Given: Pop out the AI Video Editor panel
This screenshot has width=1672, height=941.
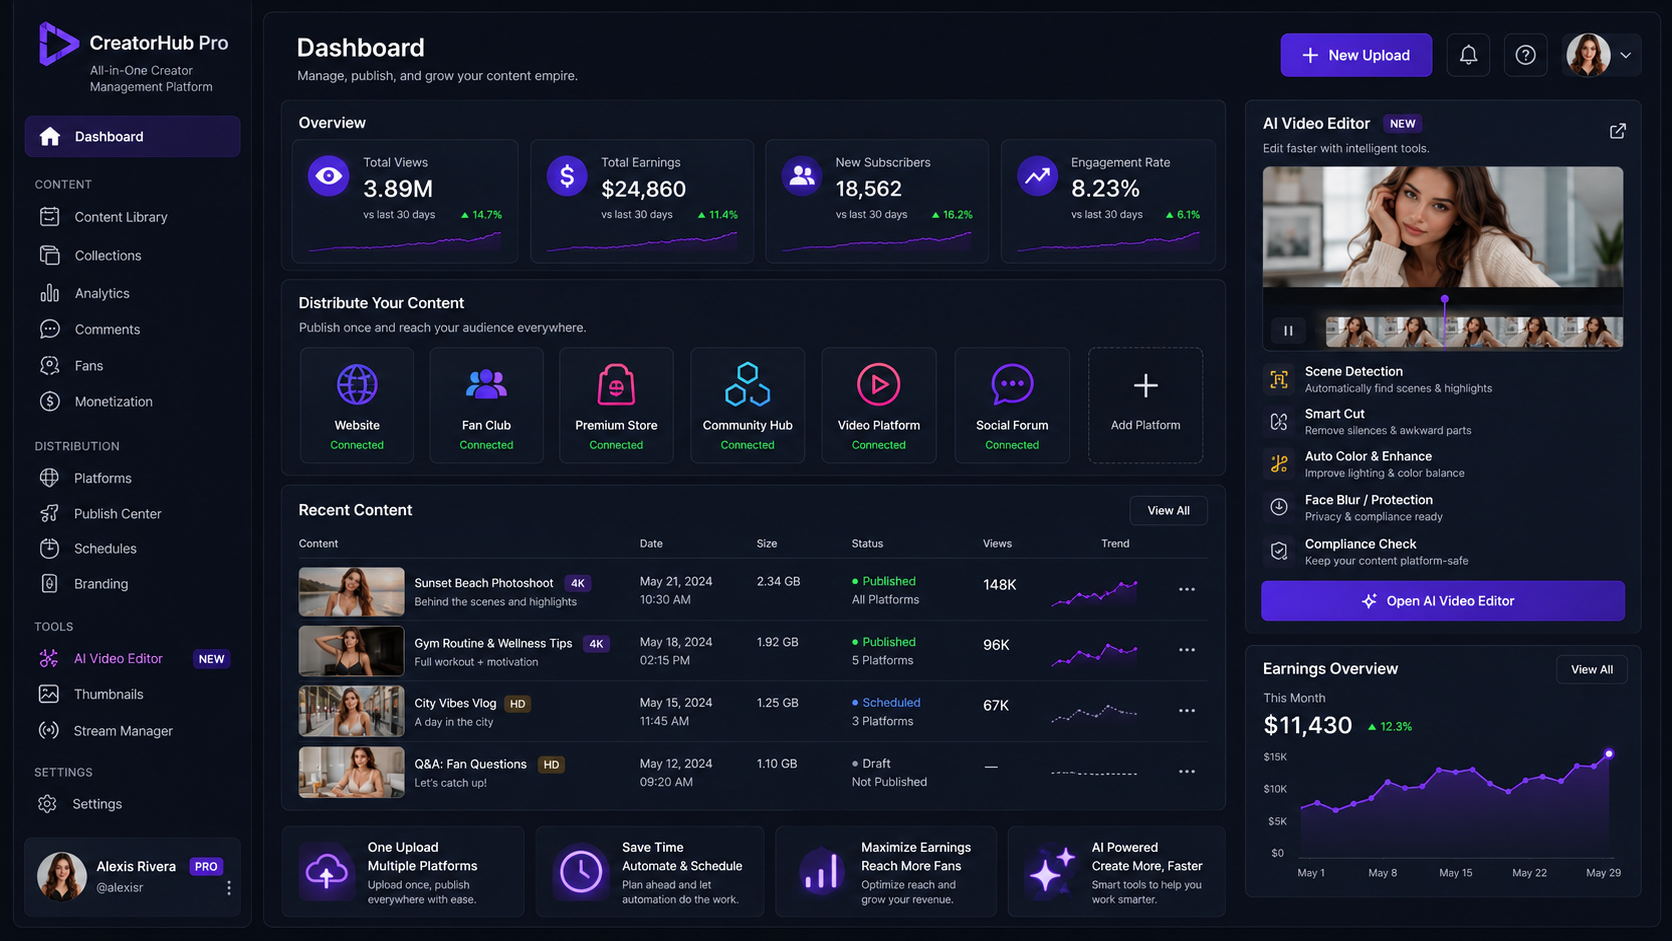Looking at the screenshot, I should click(1617, 131).
